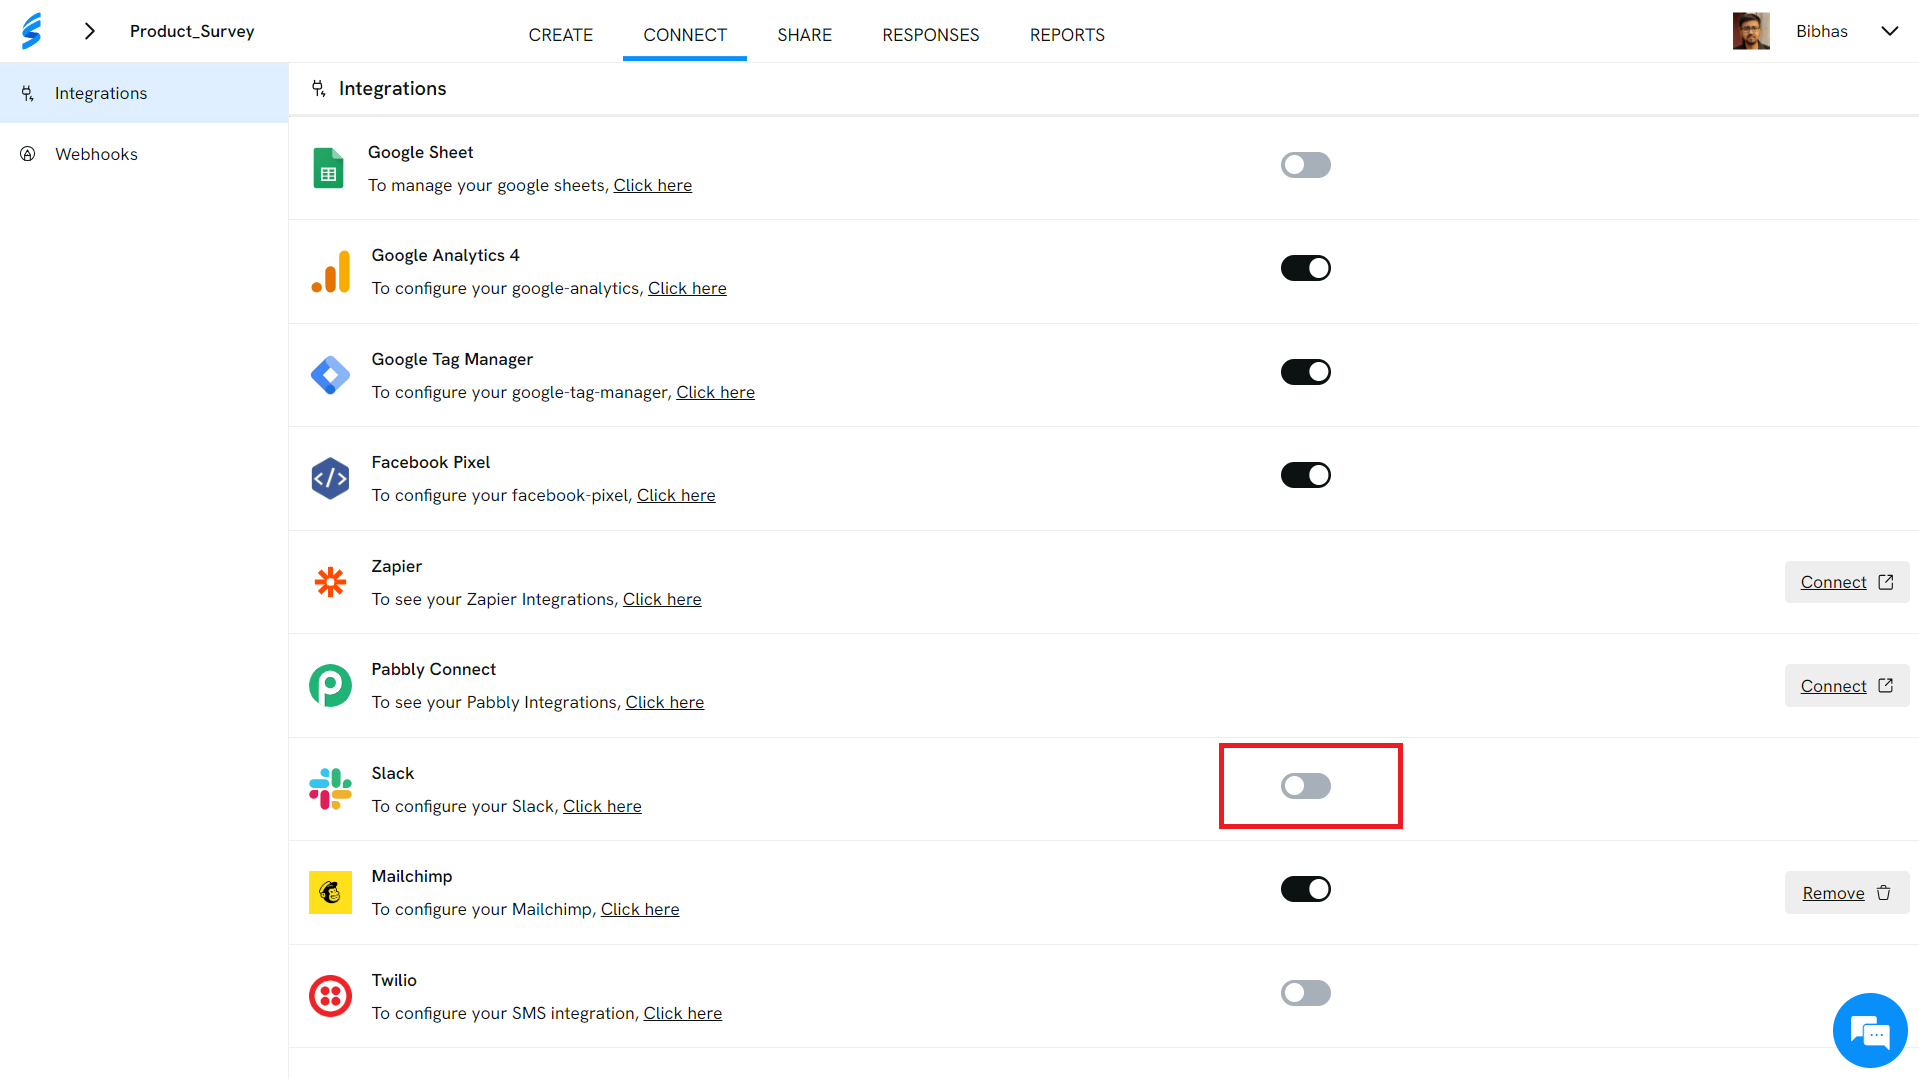Click the Google Sheet title text

421,152
